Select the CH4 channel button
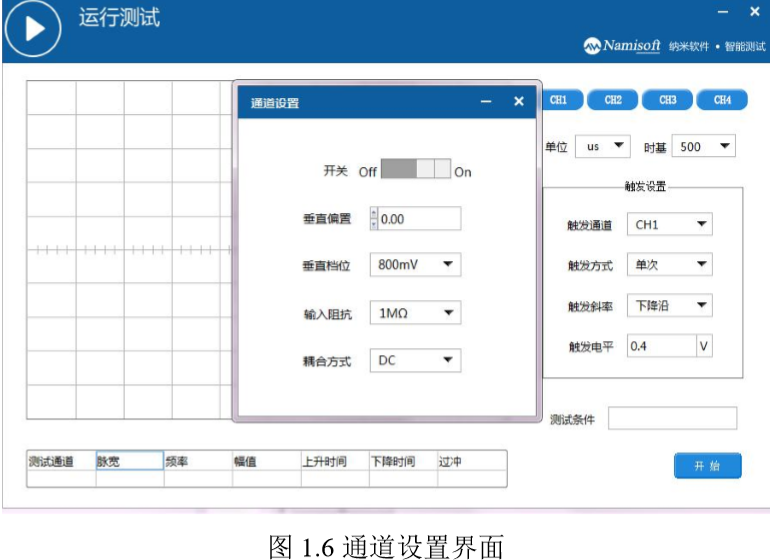The image size is (776, 560). pyautogui.click(x=722, y=100)
